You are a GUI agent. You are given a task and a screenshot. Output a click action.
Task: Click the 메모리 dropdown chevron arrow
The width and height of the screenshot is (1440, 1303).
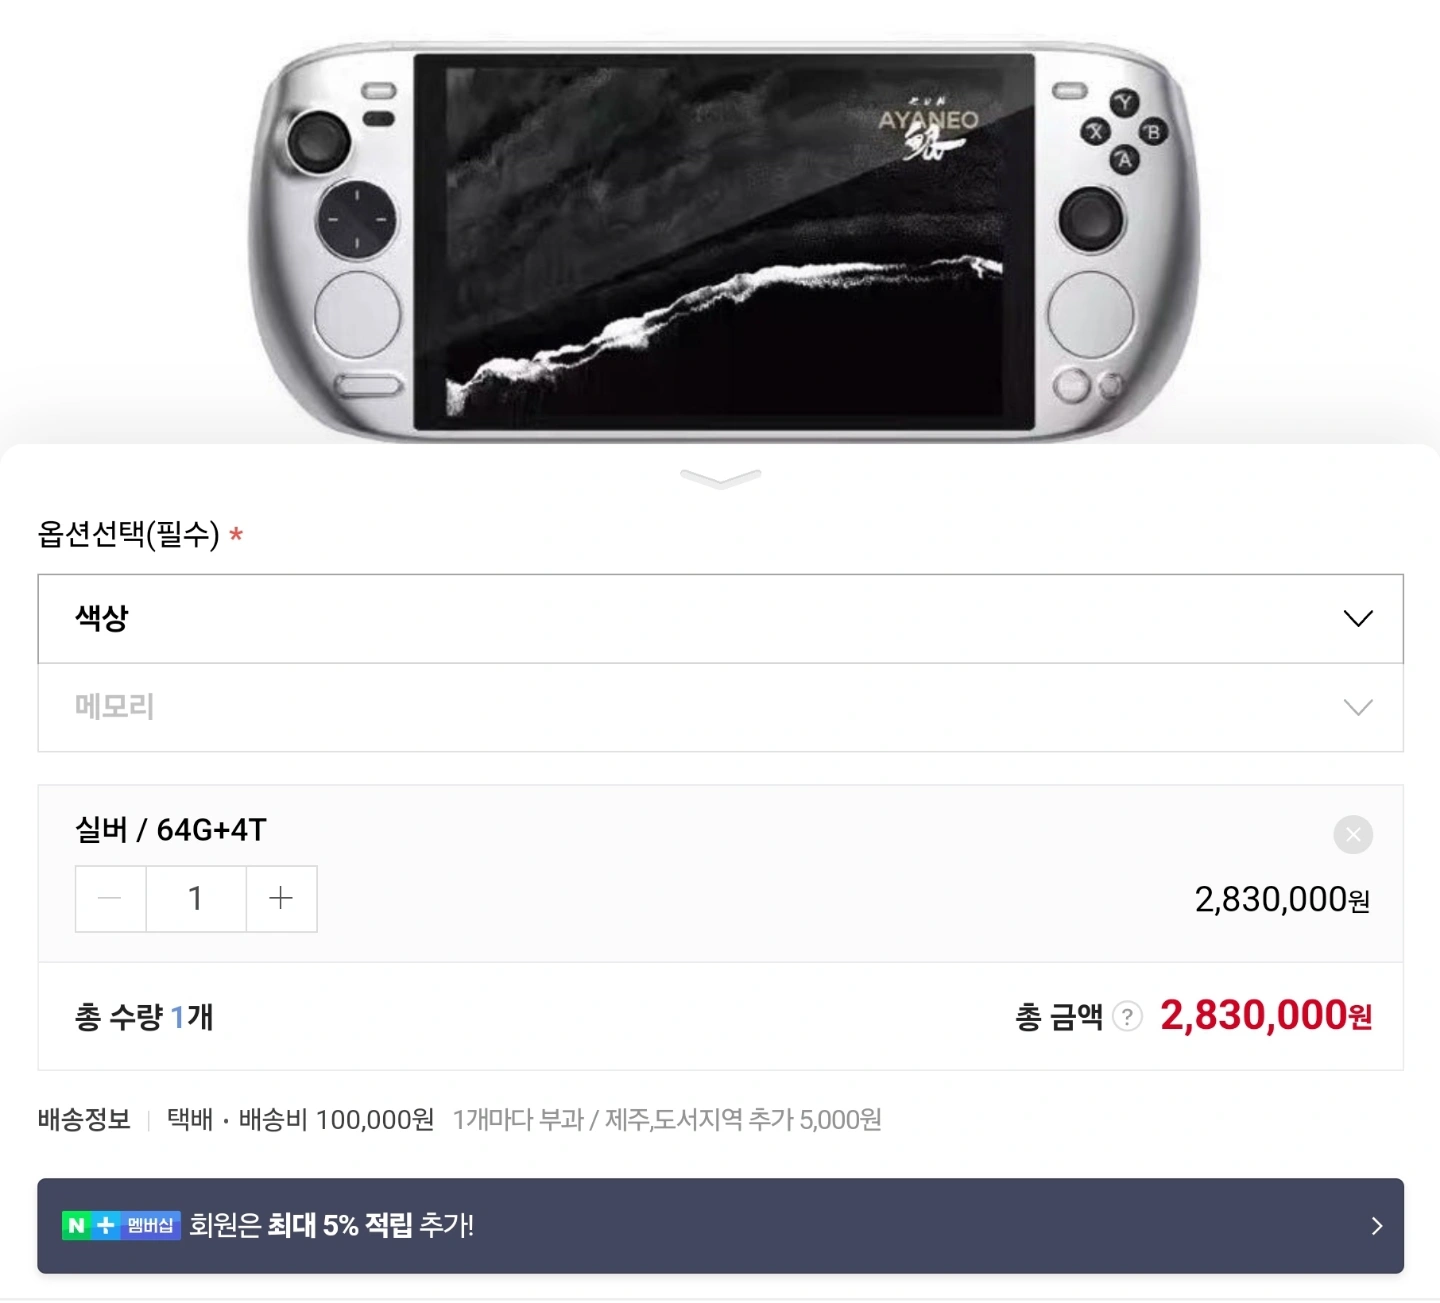point(1357,708)
